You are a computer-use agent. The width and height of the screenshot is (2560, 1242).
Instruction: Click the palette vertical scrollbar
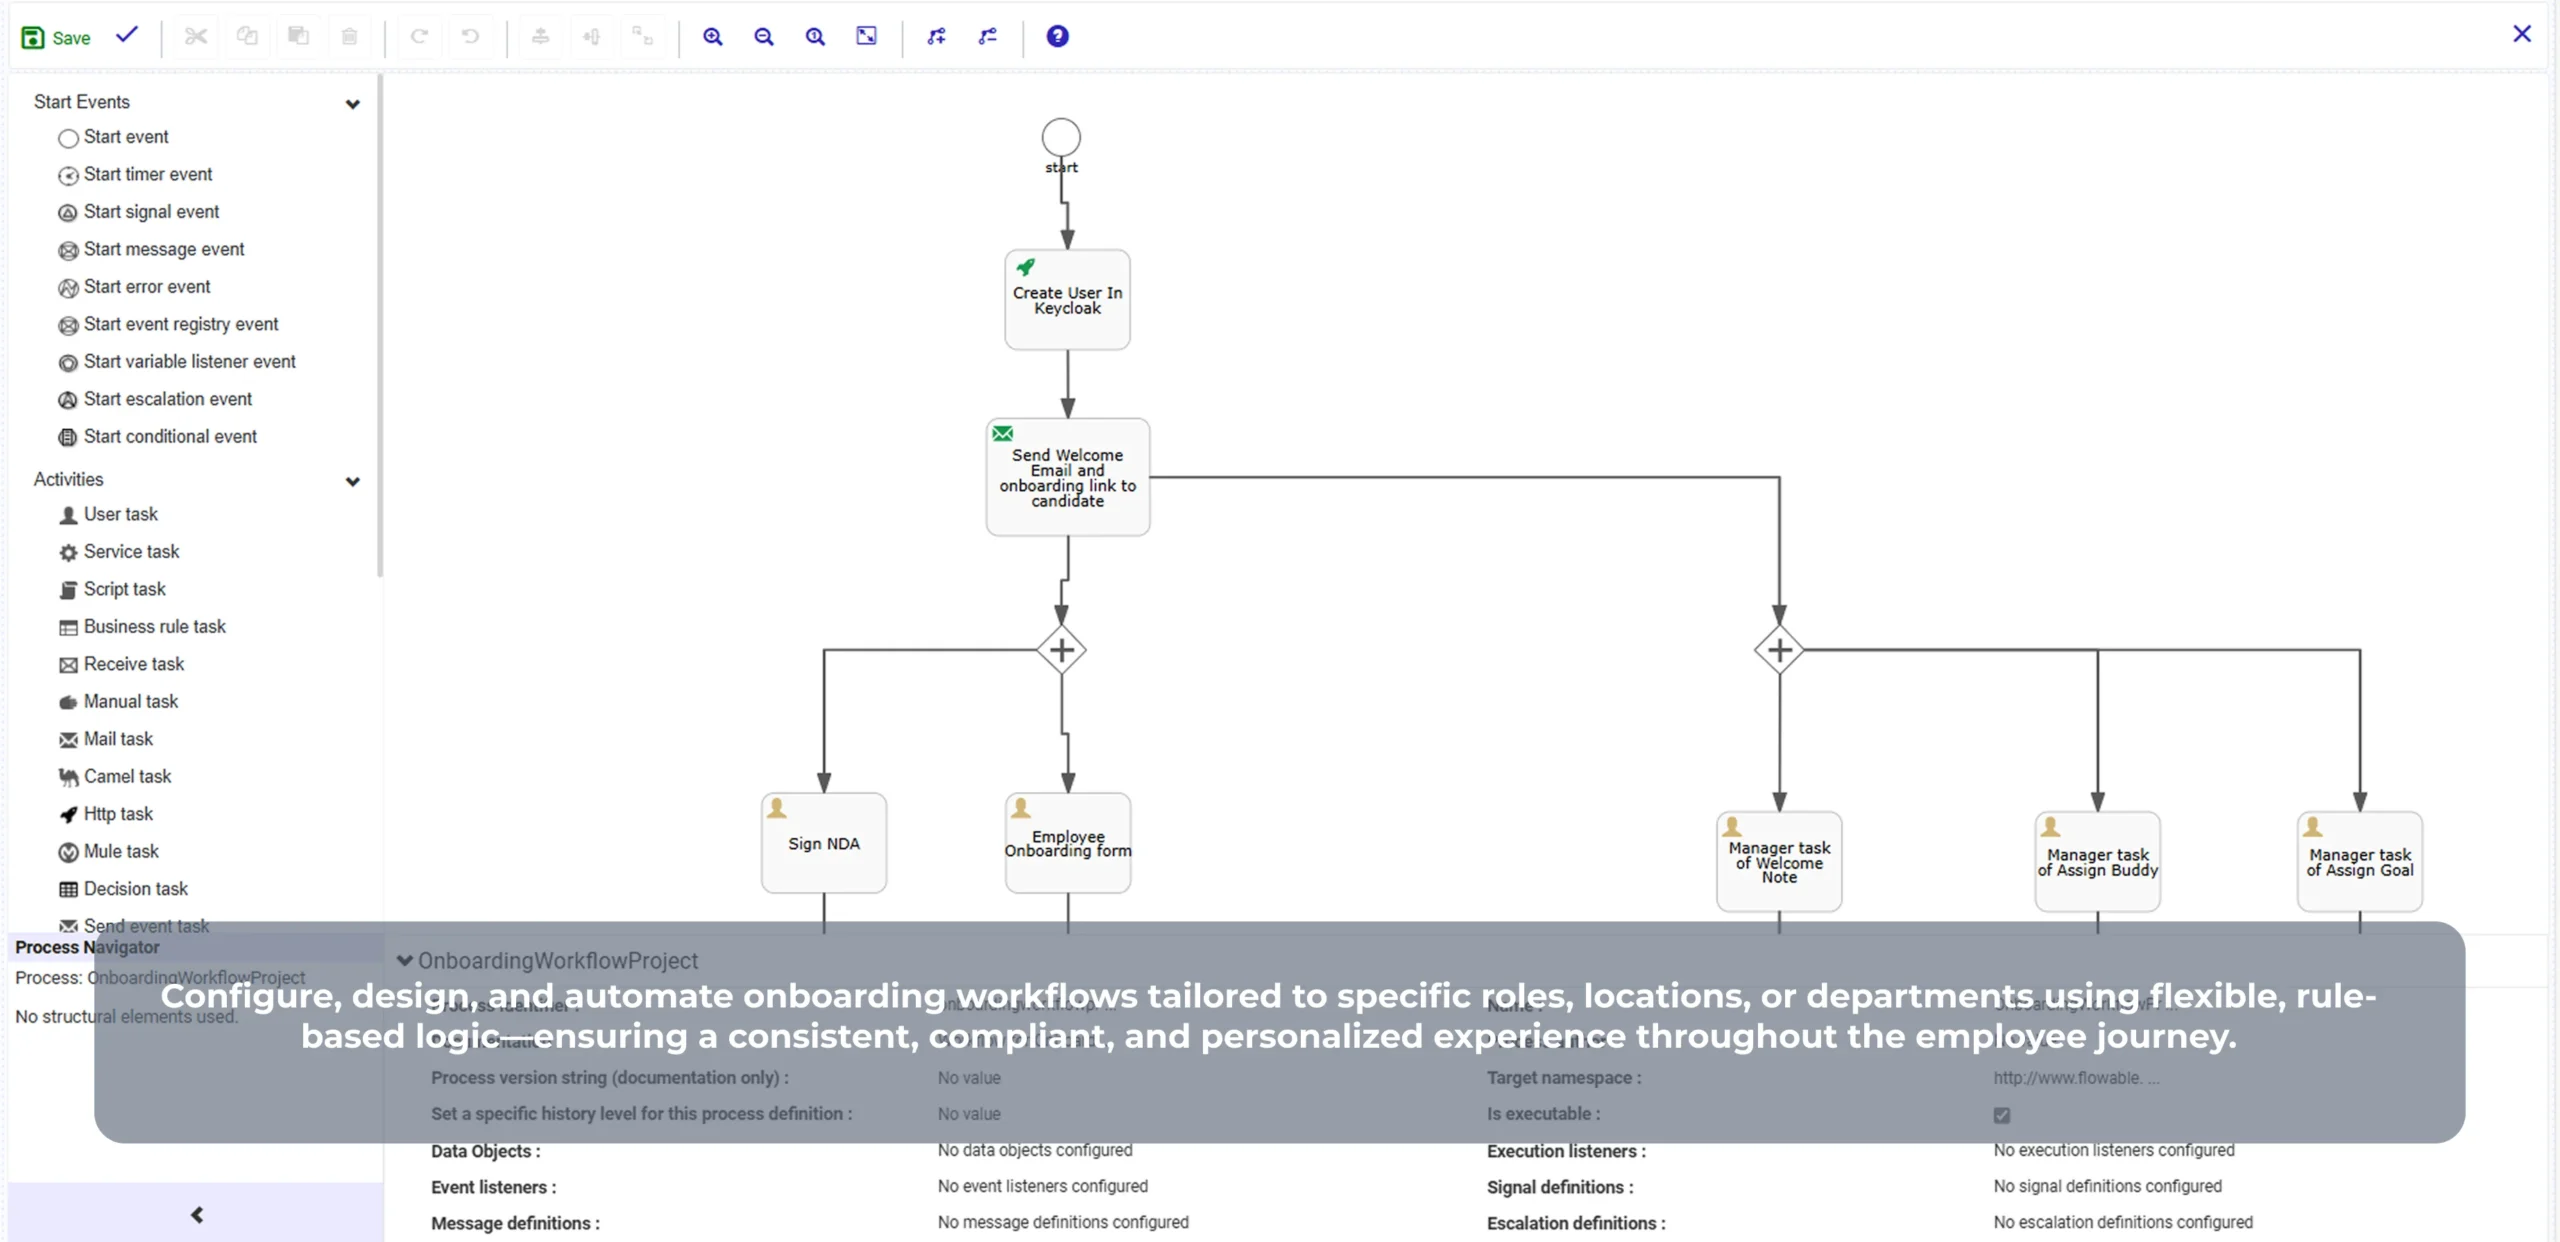click(x=379, y=325)
